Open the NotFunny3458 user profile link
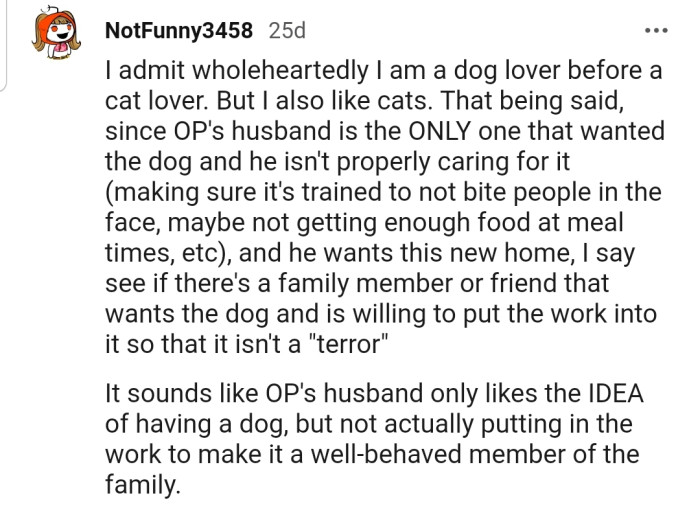The image size is (700, 513). (x=179, y=30)
